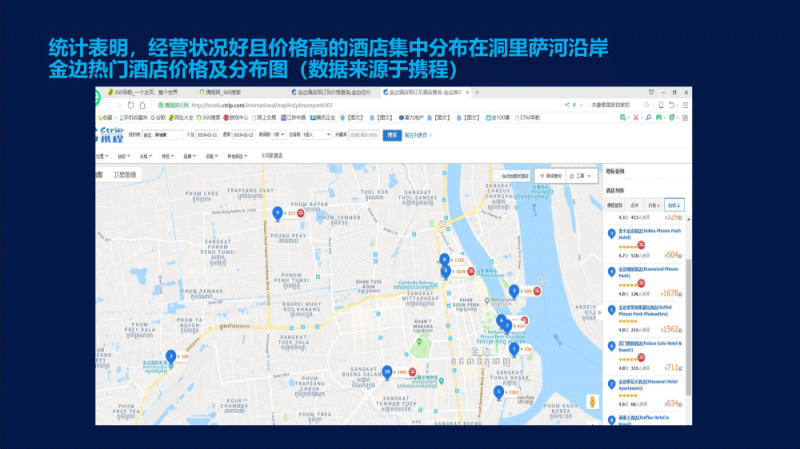Click map pin number 9 near Phum Bayab

[278, 213]
